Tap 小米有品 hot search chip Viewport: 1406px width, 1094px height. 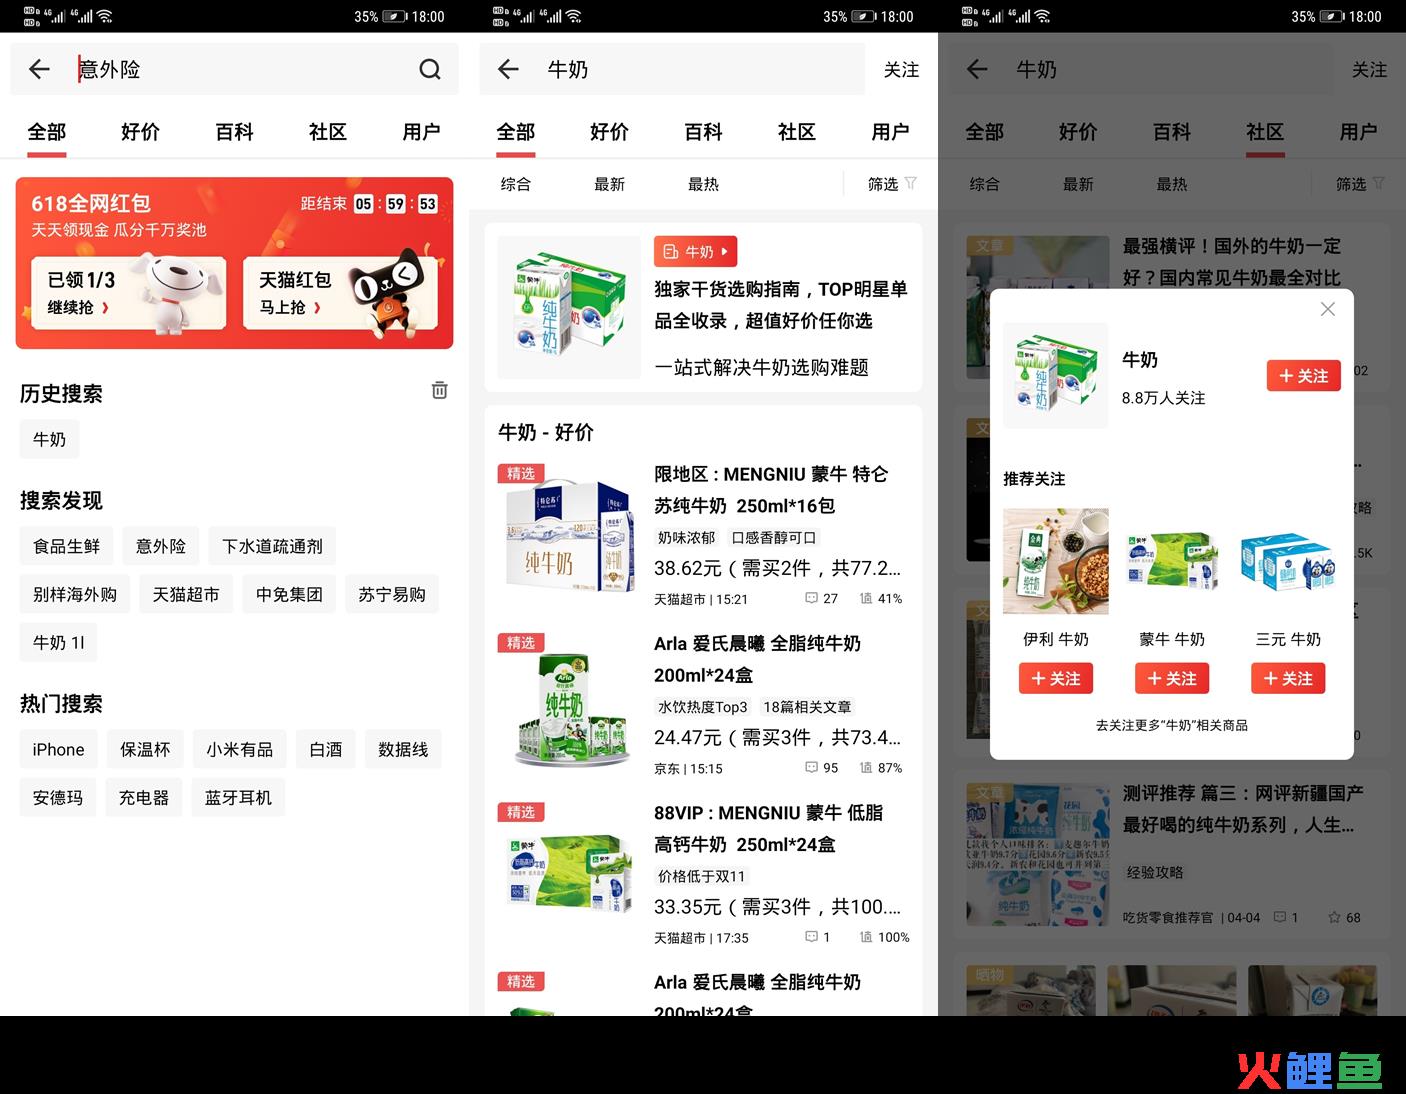(239, 749)
